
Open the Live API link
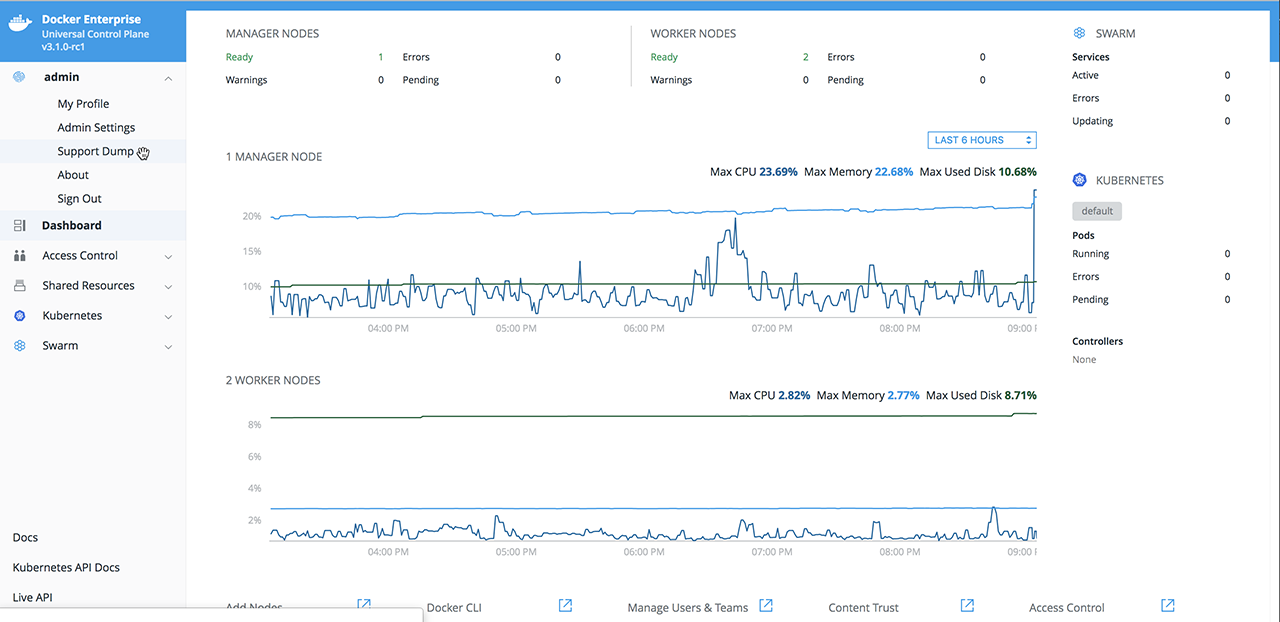click(x=32, y=598)
